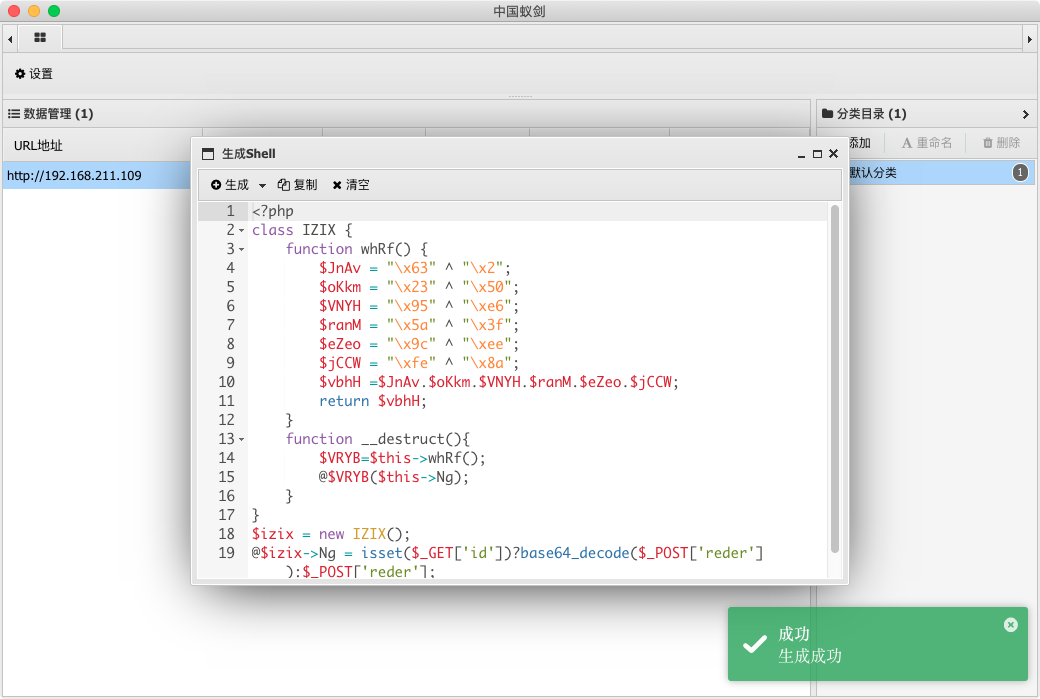This screenshot has height=699, width=1040.
Task: Collapse code fold arrow on line 13
Action: click(241, 440)
